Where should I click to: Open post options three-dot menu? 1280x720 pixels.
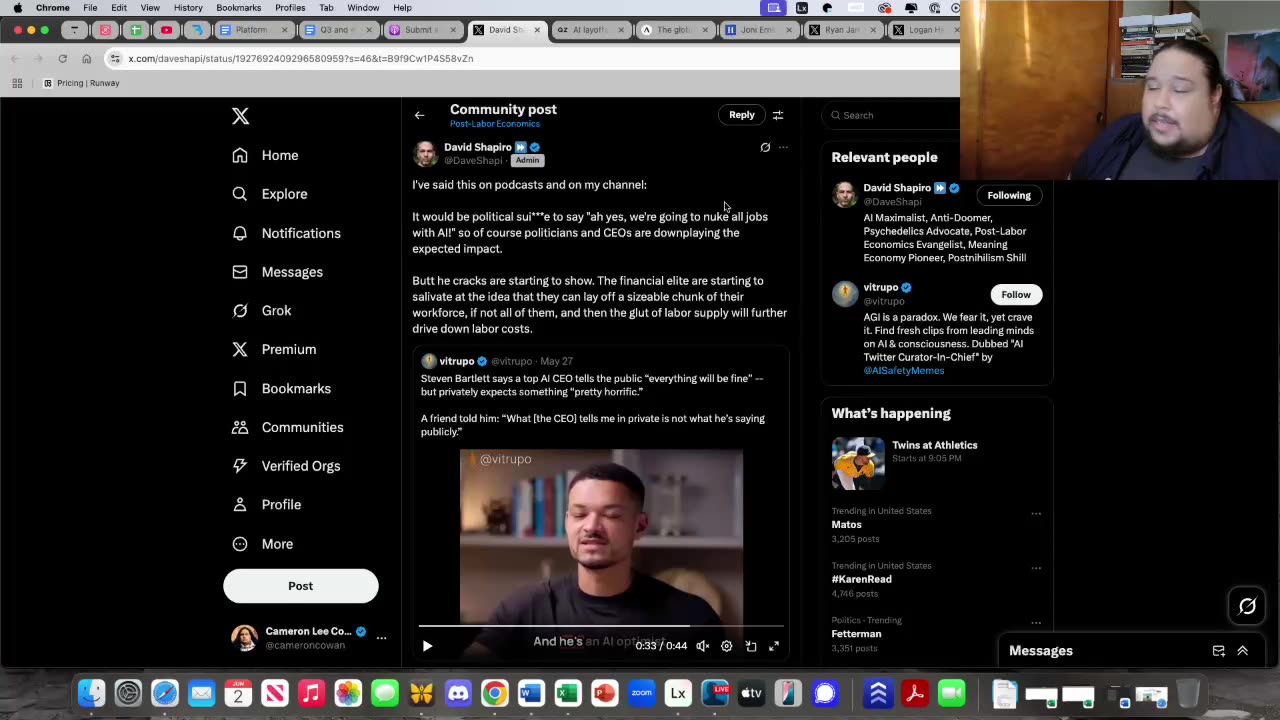783,147
